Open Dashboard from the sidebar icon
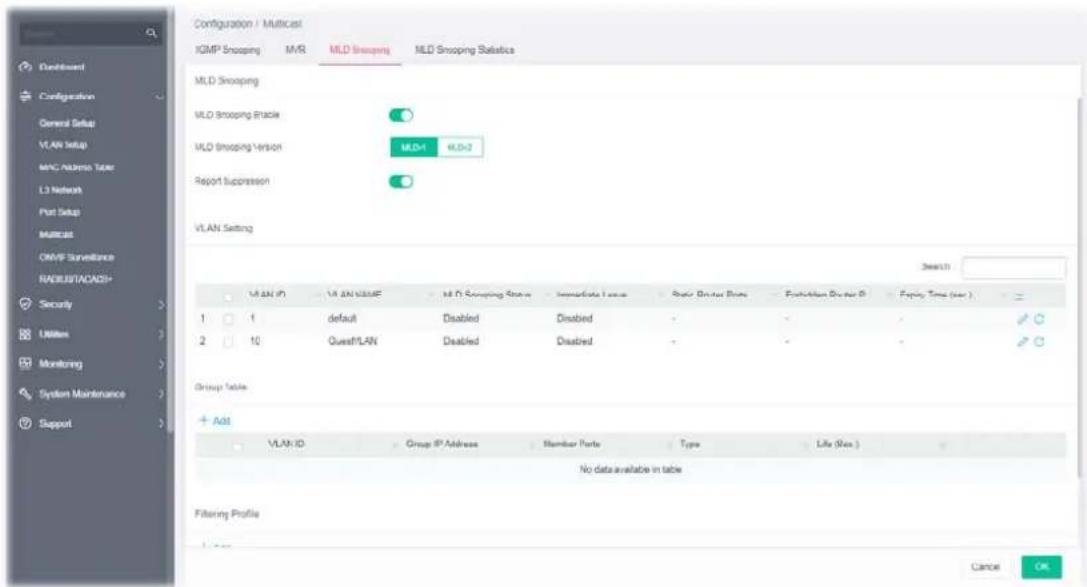The height and width of the screenshot is (587, 1087). tap(26, 67)
